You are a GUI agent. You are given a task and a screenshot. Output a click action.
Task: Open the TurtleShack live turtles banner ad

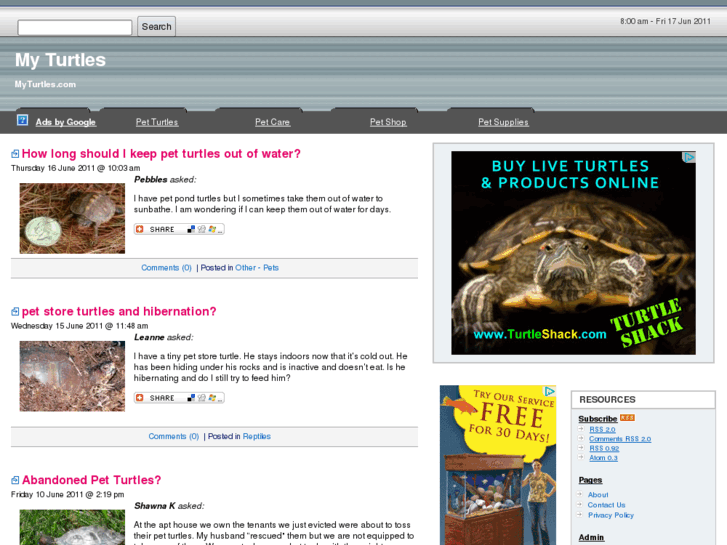(x=573, y=253)
